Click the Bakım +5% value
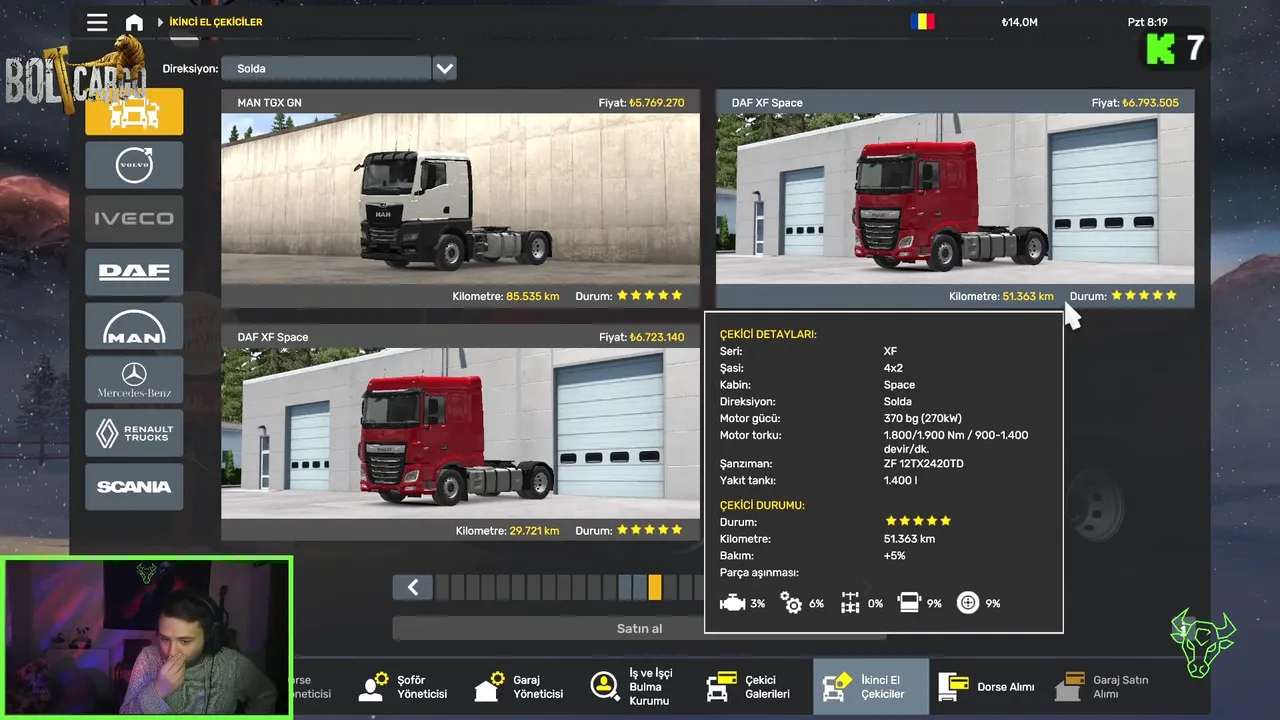Image resolution: width=1280 pixels, height=720 pixels. click(x=895, y=556)
